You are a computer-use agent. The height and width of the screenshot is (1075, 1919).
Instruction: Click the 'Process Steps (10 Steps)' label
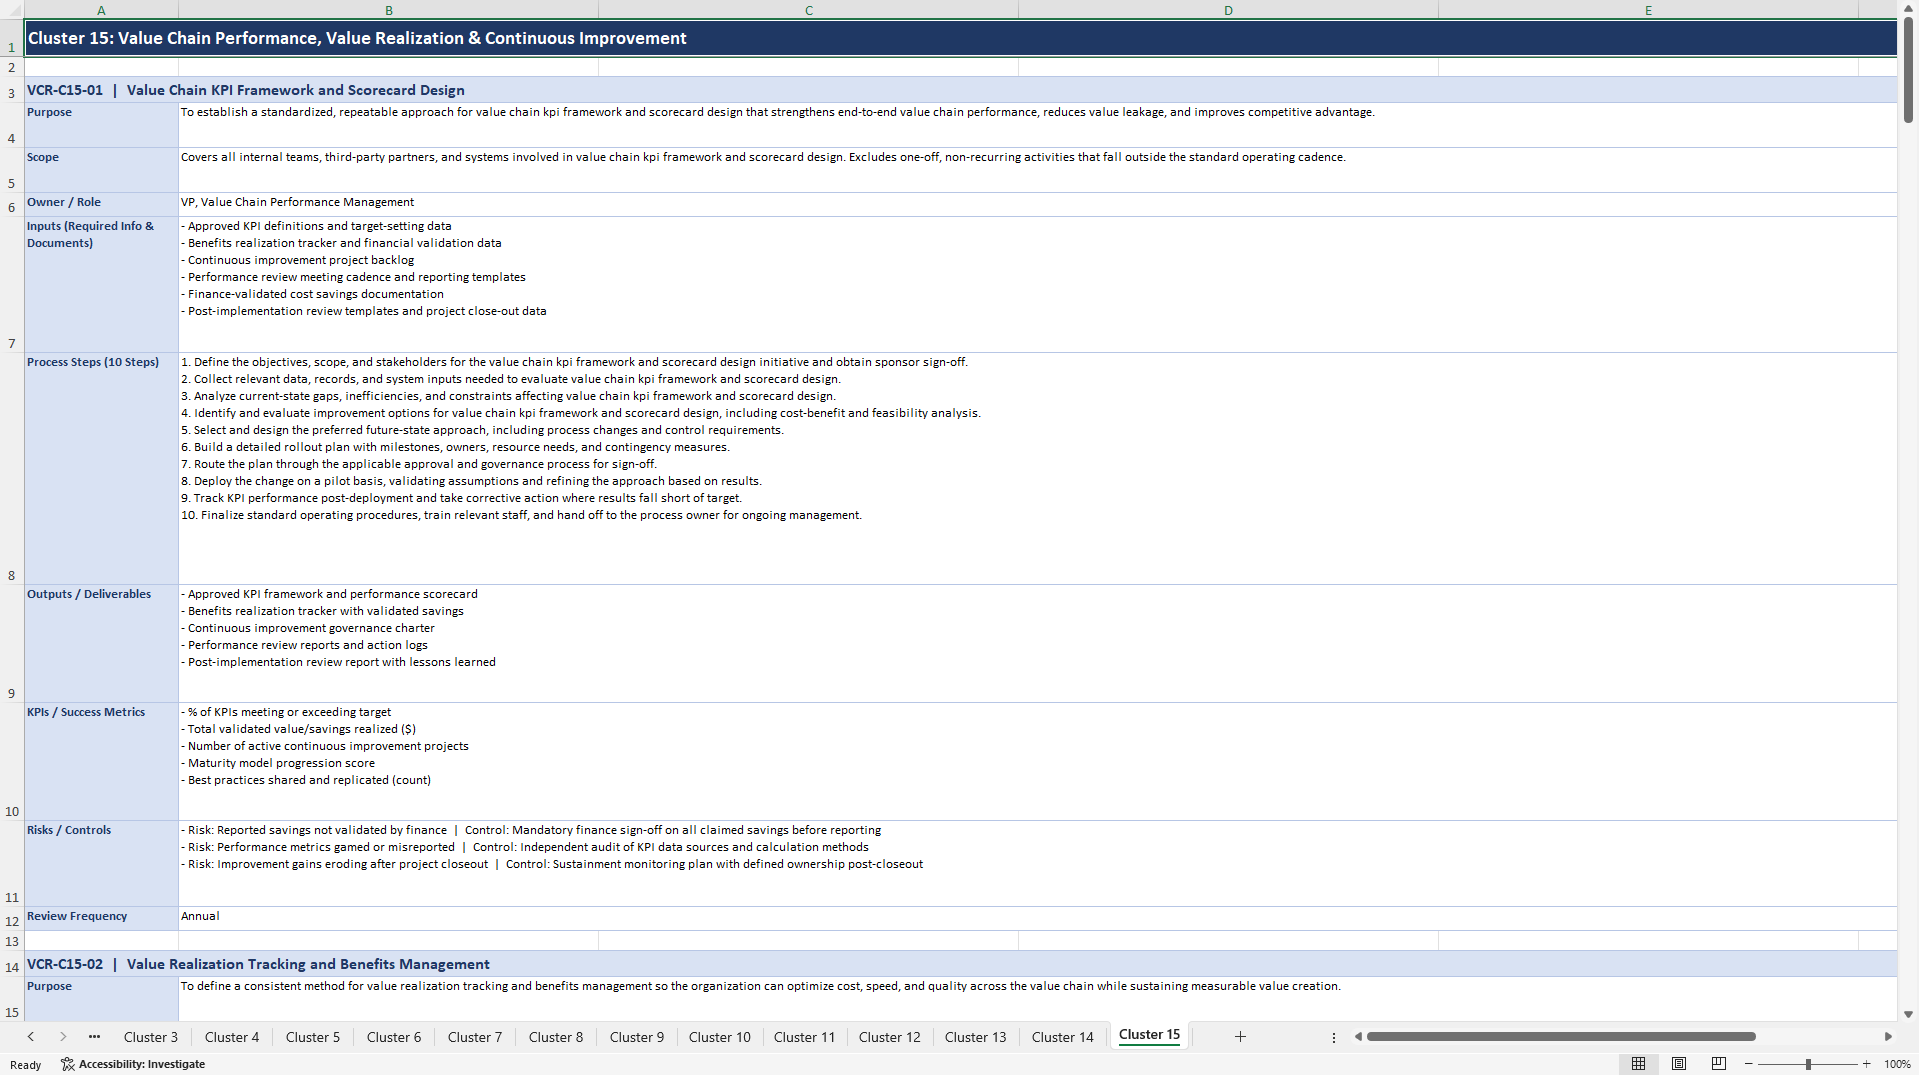[x=101, y=468]
